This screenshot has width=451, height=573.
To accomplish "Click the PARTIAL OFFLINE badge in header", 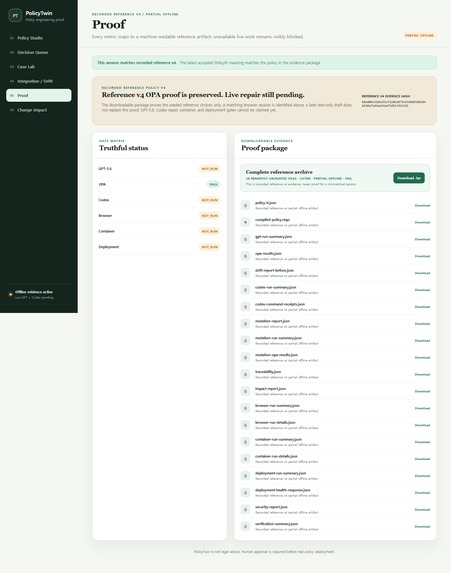I will click(419, 35).
